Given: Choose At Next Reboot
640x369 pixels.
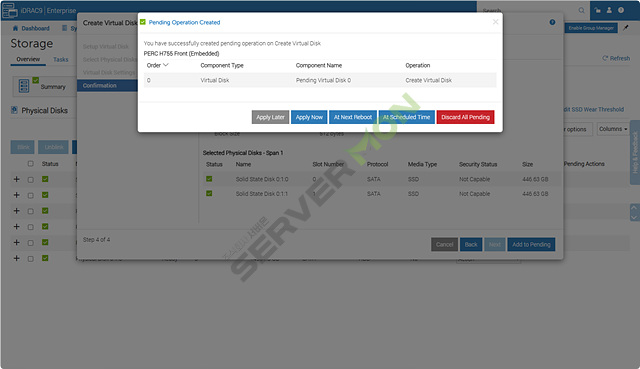Looking at the screenshot, I should (x=353, y=117).
